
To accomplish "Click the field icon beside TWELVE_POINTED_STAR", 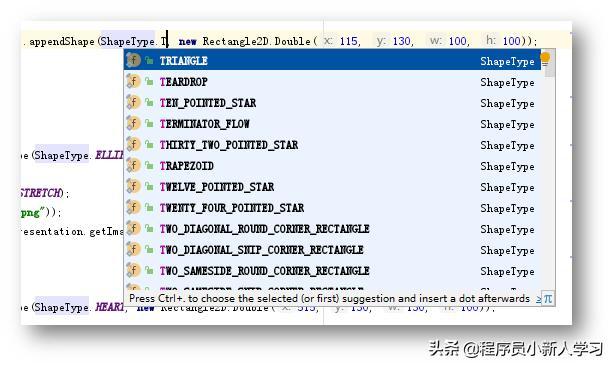I will [x=134, y=186].
